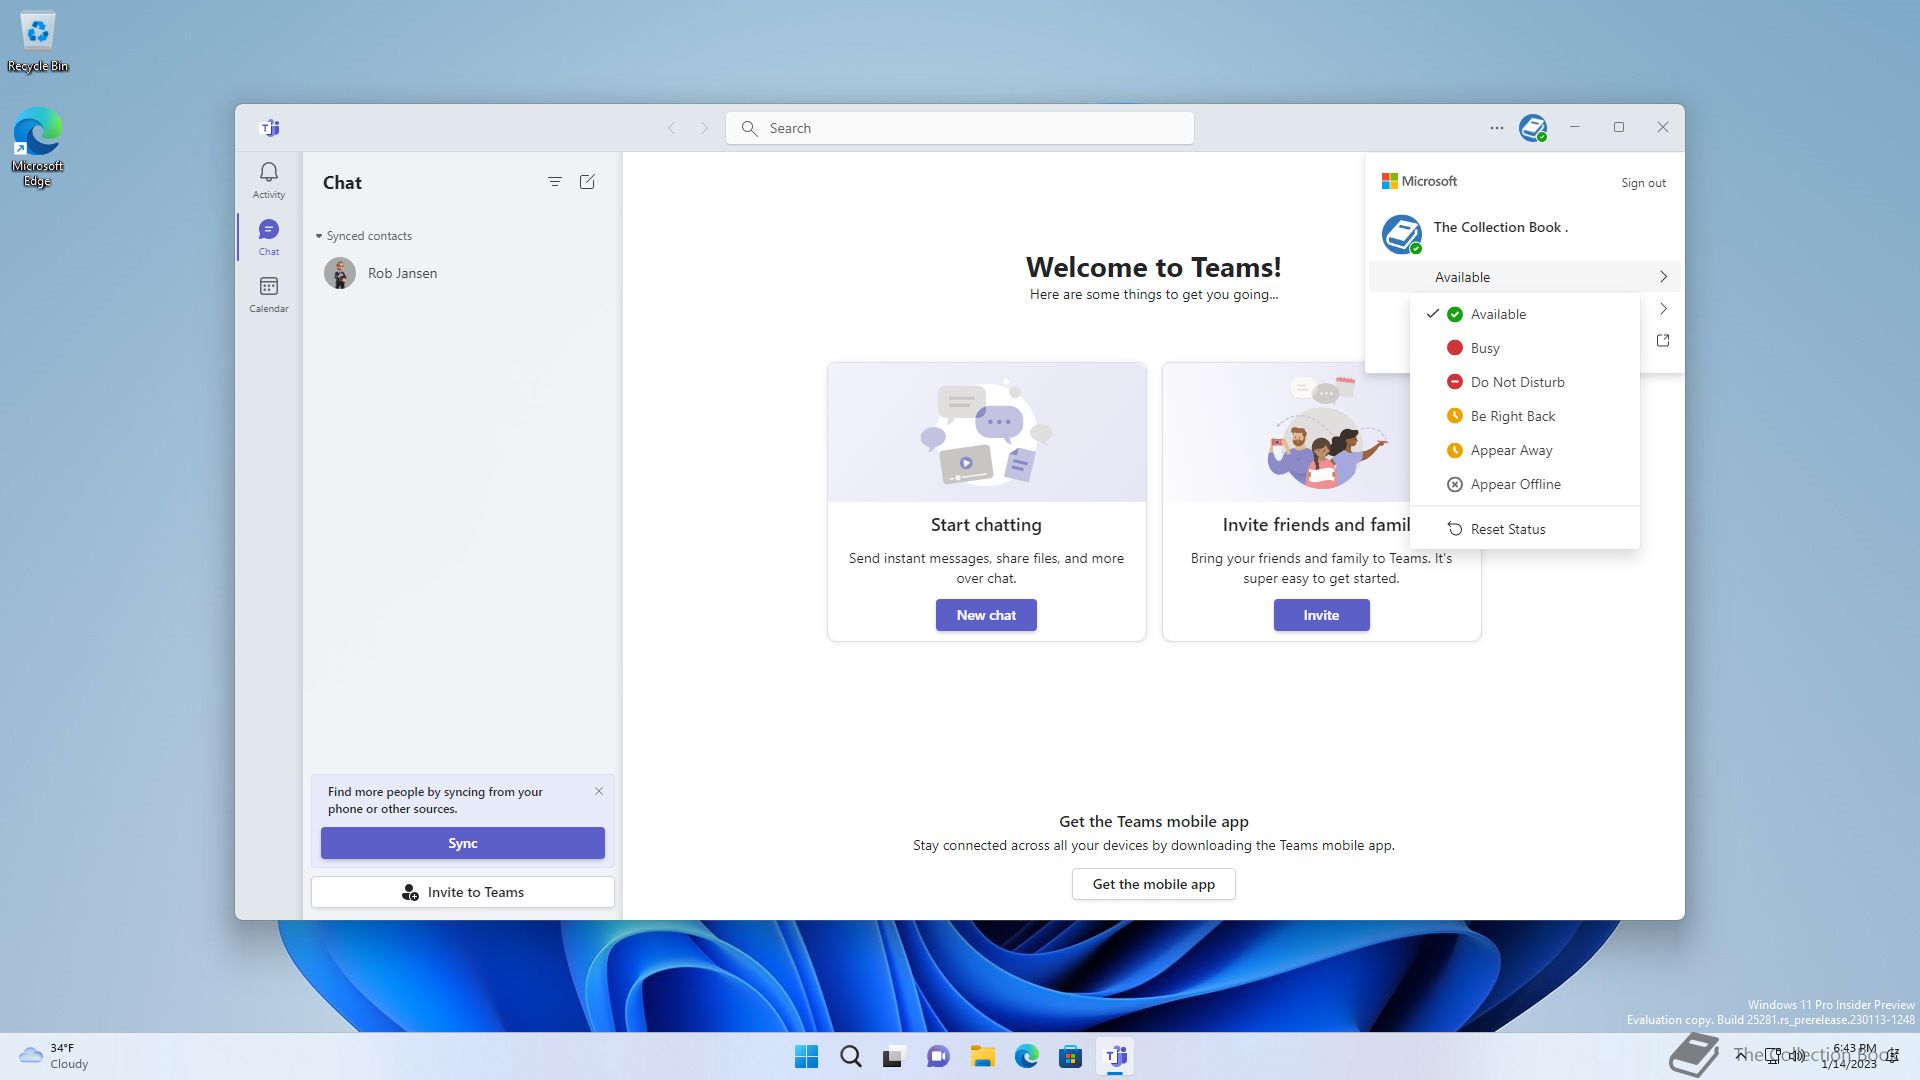
Task: Click into the Search box
Action: click(960, 128)
